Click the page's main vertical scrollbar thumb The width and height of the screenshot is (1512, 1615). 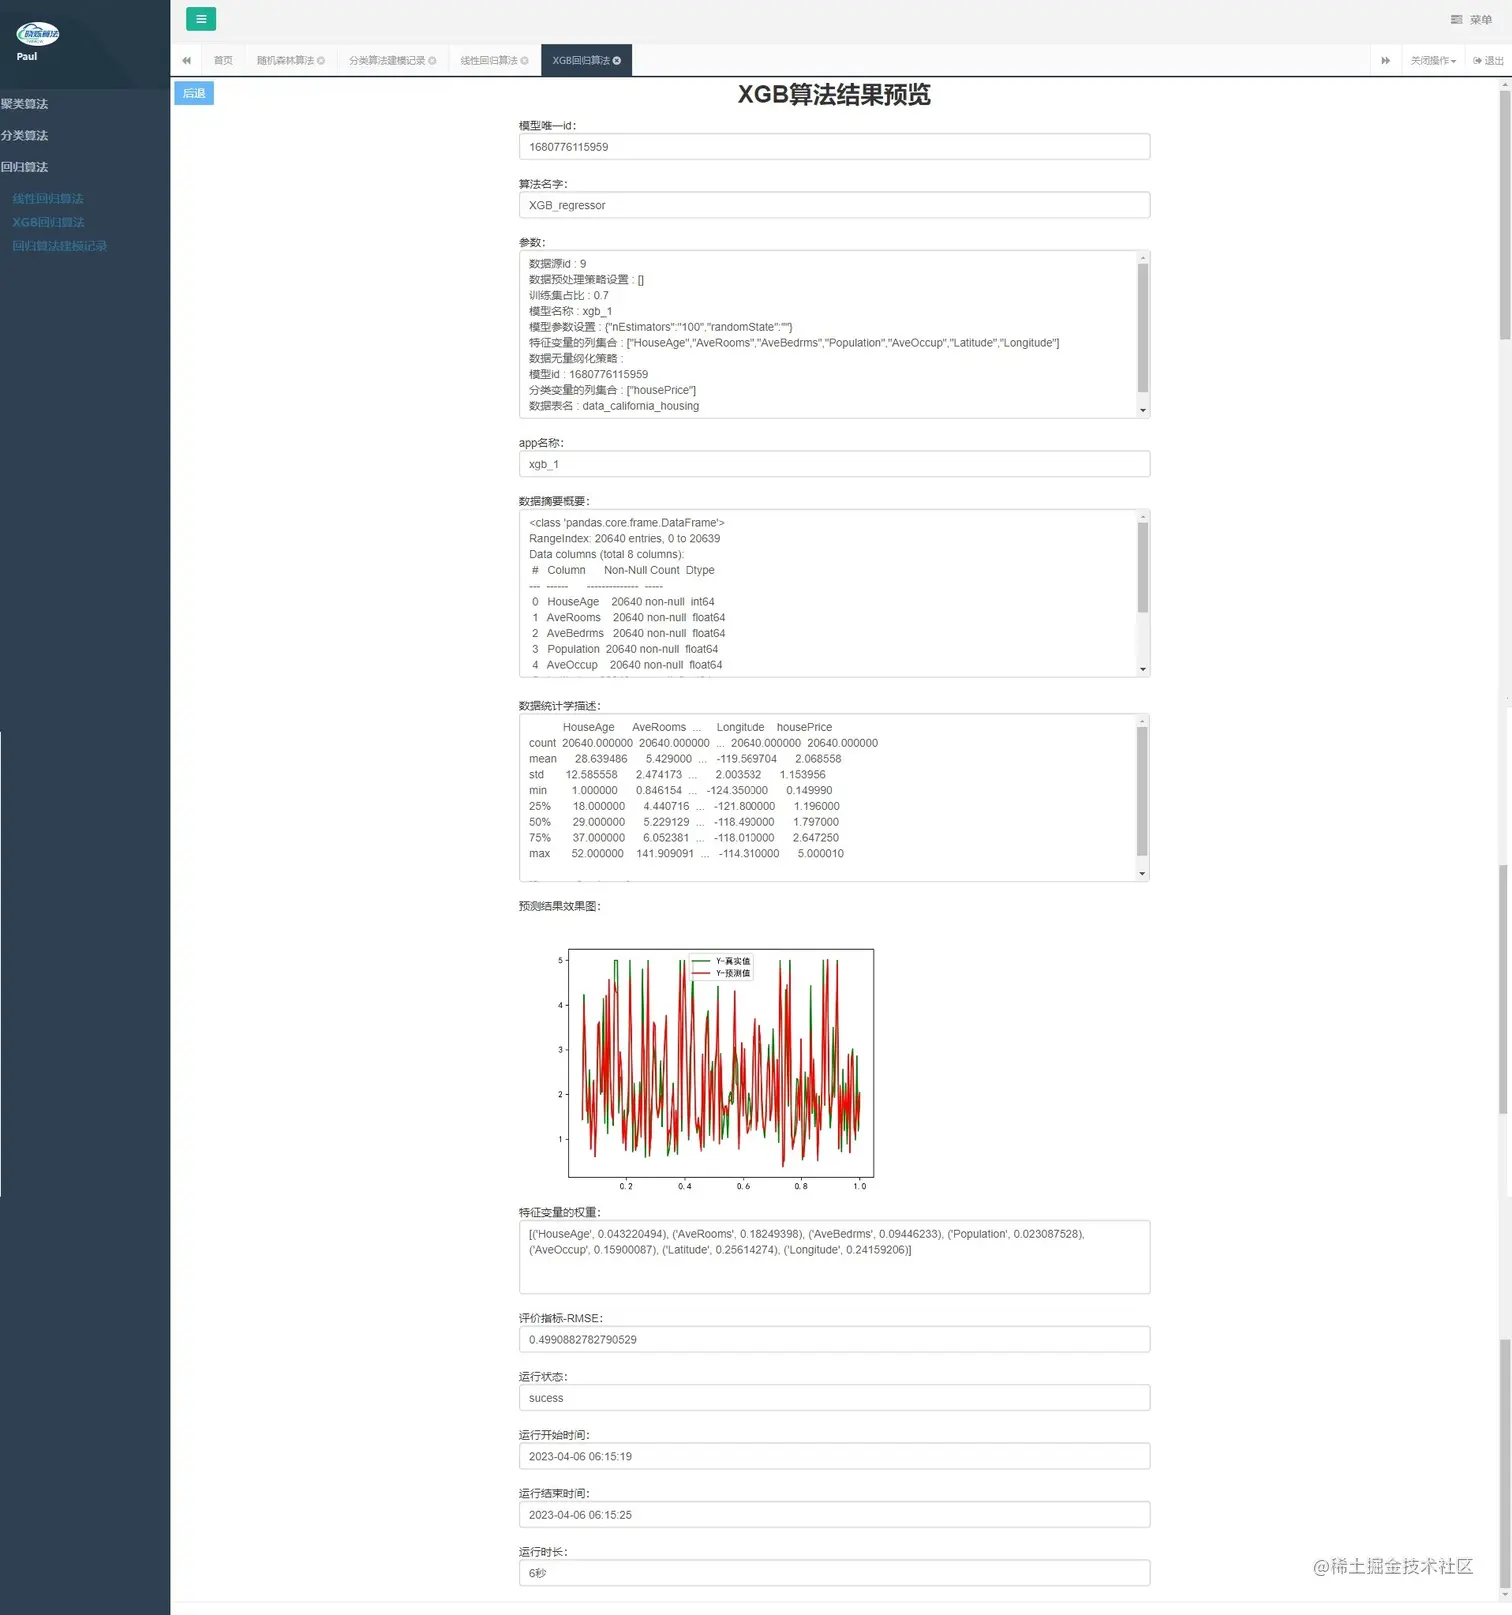click(x=1504, y=215)
